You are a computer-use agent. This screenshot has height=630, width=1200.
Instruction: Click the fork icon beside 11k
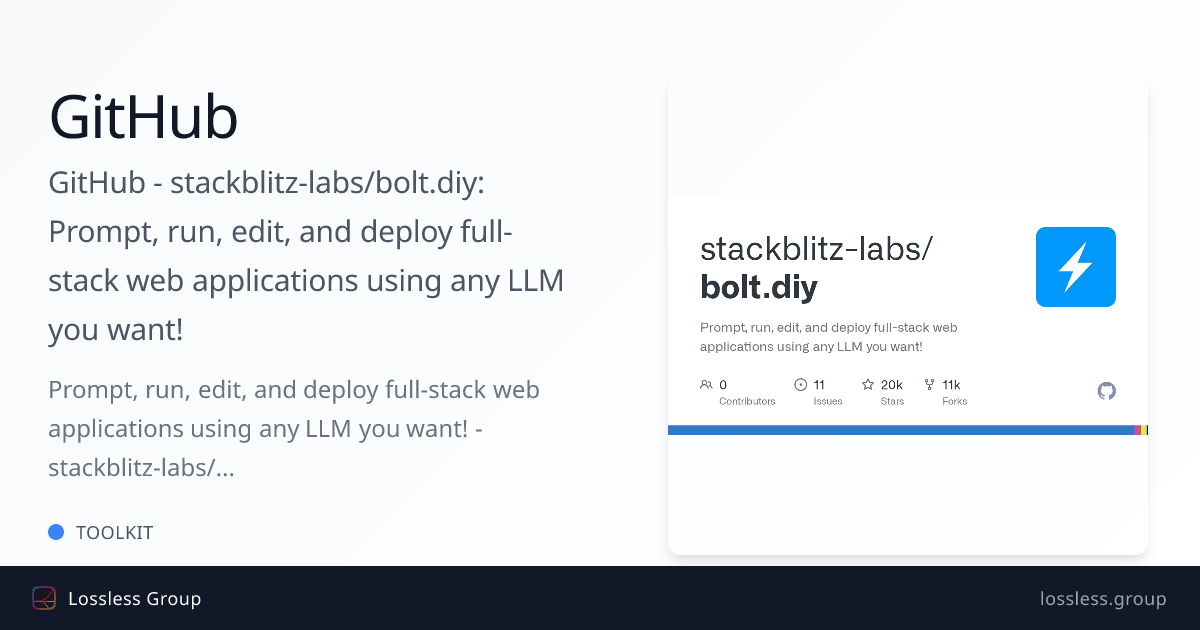coord(929,384)
